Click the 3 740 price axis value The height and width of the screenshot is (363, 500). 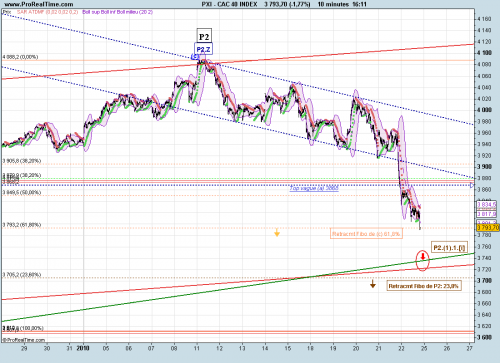pos(484,258)
